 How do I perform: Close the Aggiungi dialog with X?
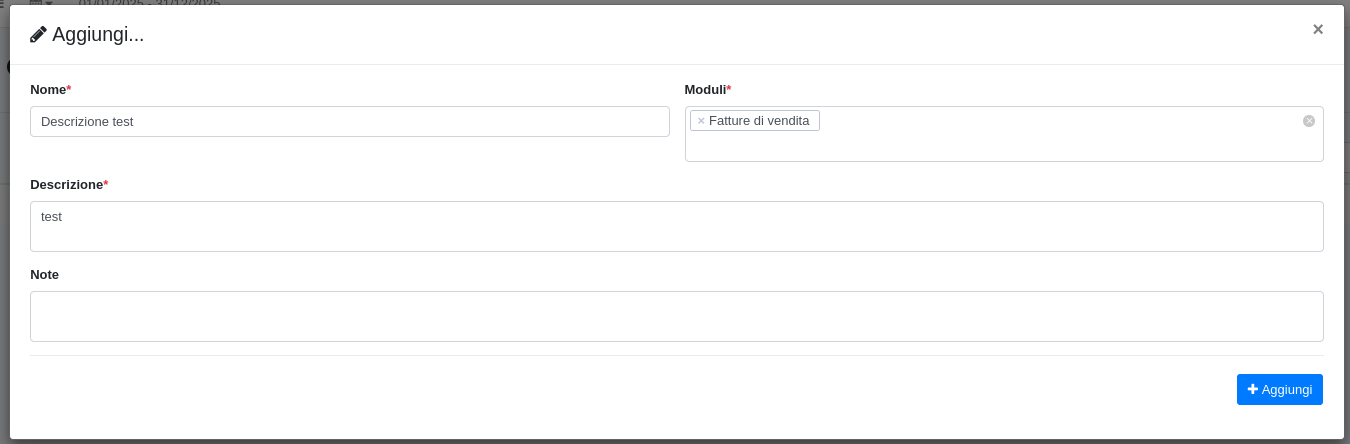click(1317, 29)
